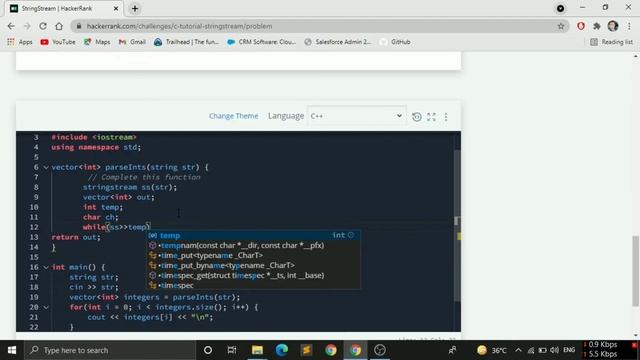Show hidden system tray icons
Viewport: 640px width, 360px height.
pyautogui.click(x=518, y=350)
